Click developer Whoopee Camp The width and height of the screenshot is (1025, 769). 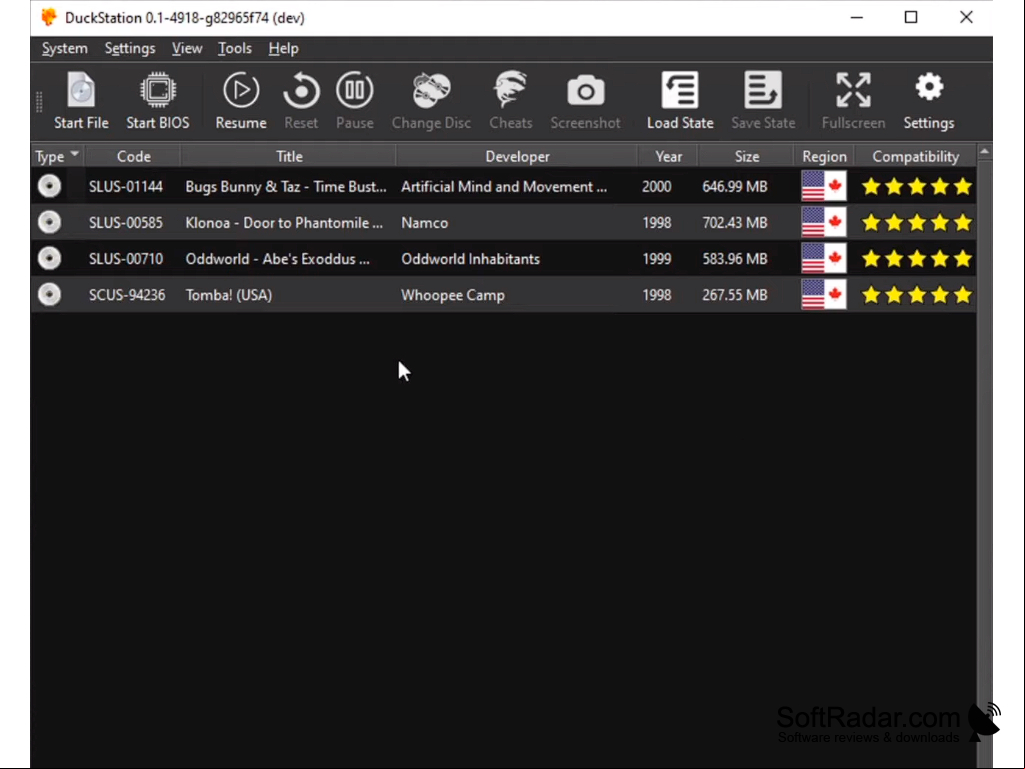[x=452, y=295]
